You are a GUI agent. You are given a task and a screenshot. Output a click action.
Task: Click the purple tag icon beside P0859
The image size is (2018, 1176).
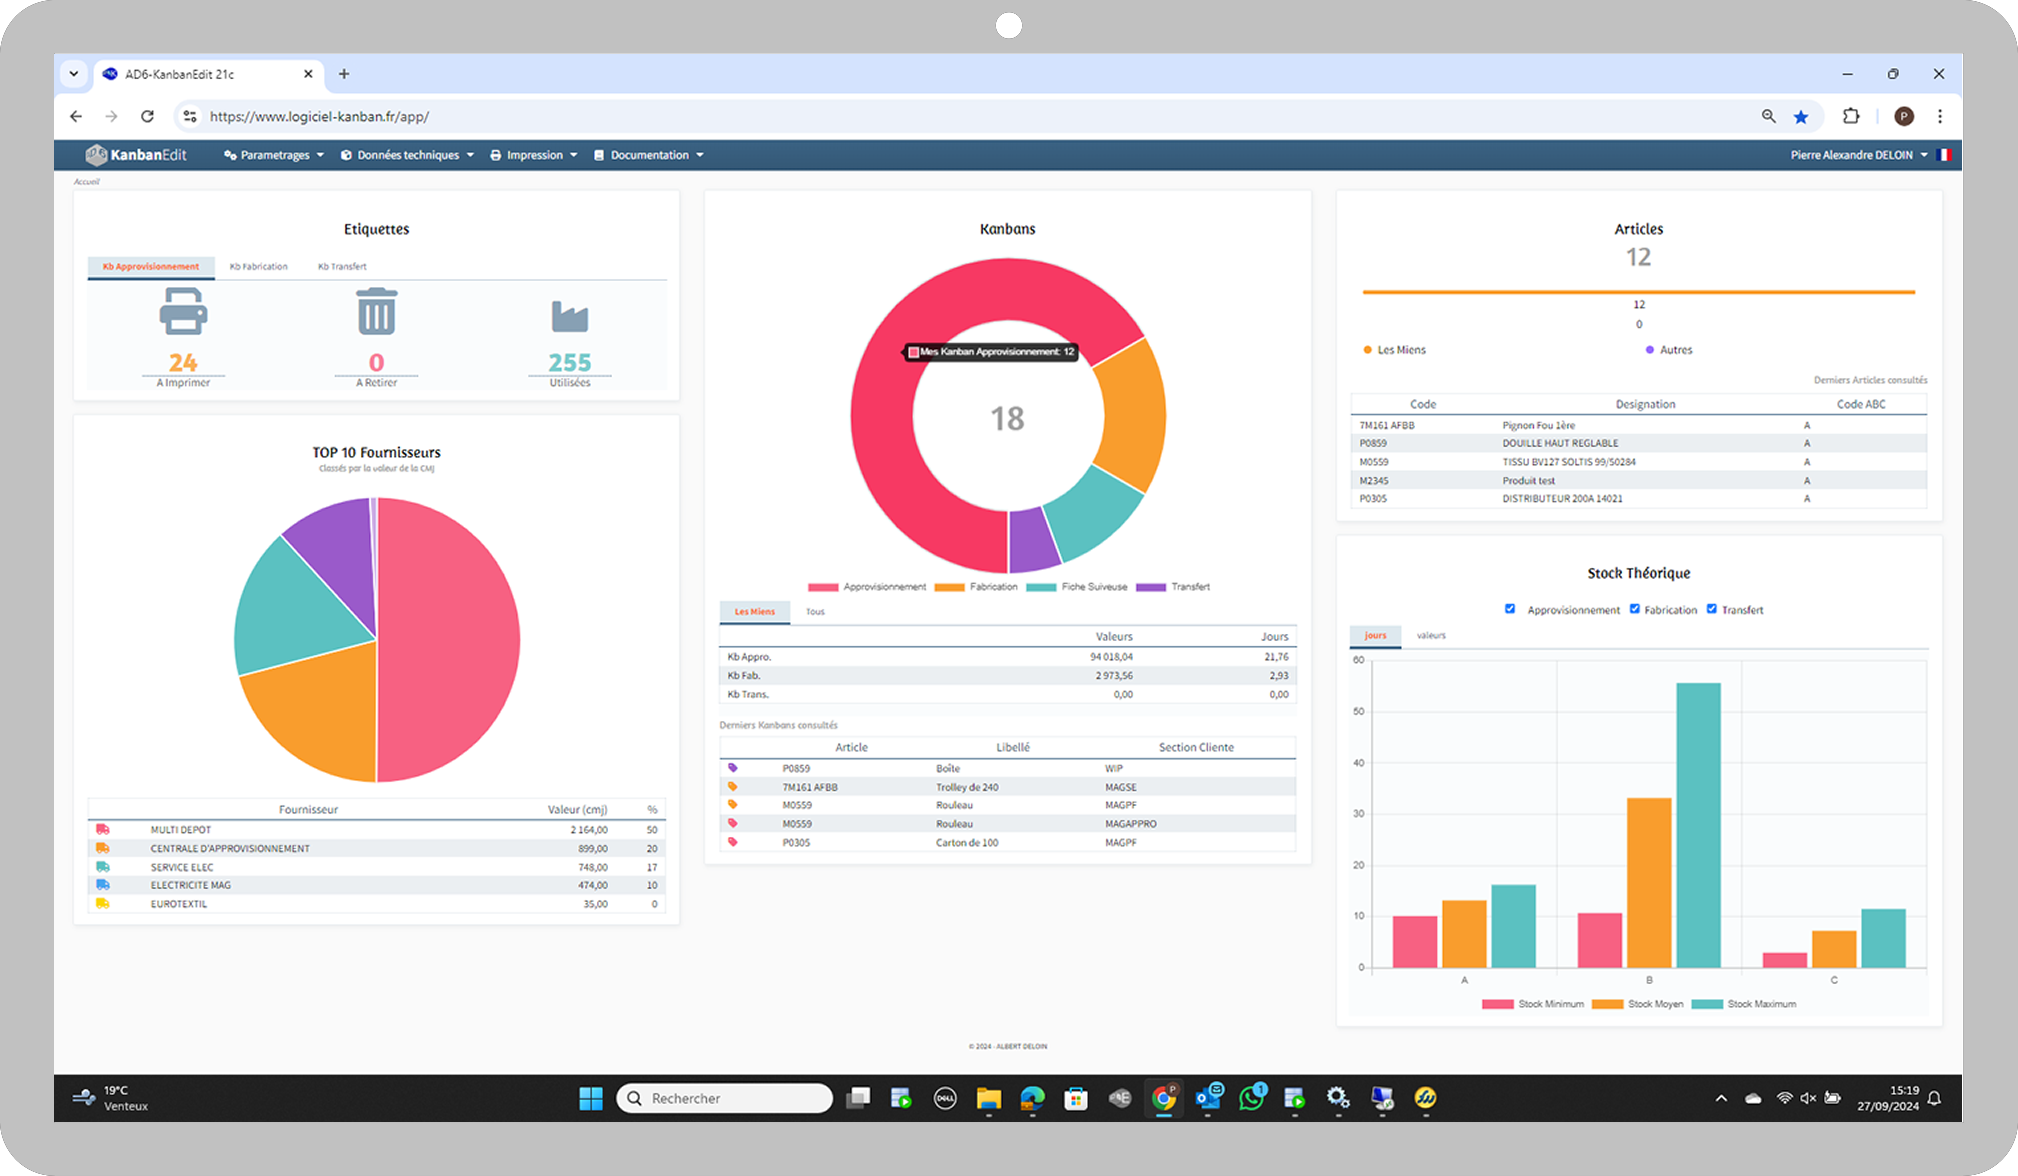pyautogui.click(x=733, y=768)
